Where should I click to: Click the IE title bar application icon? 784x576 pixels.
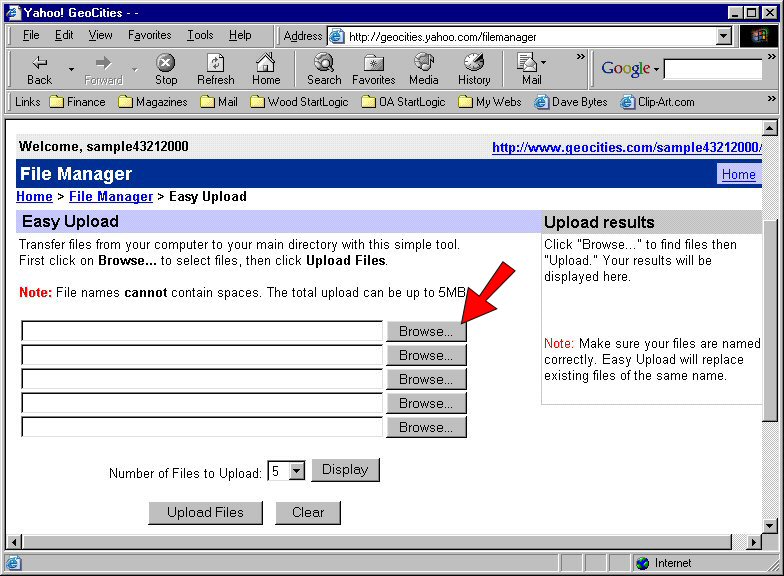click(12, 12)
